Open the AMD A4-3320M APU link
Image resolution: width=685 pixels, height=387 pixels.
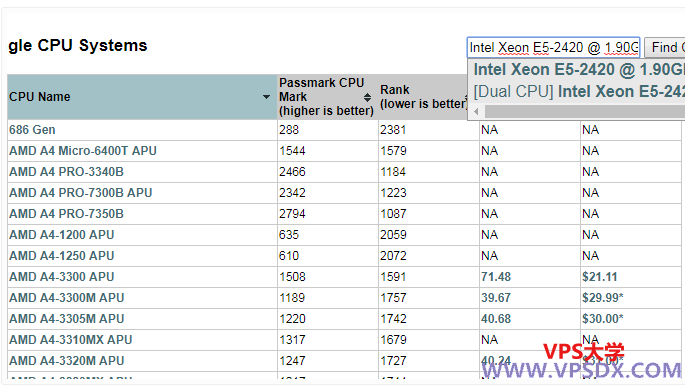pos(67,360)
